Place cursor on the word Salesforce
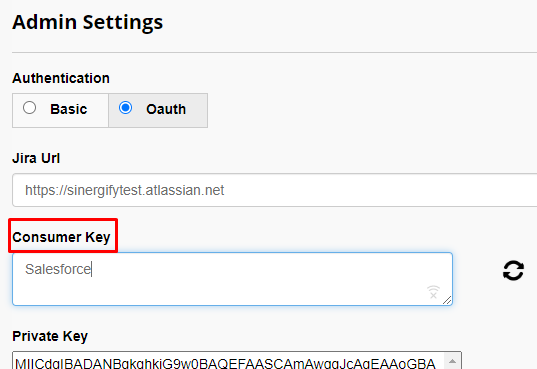537x369 pixels. pyautogui.click(x=58, y=269)
